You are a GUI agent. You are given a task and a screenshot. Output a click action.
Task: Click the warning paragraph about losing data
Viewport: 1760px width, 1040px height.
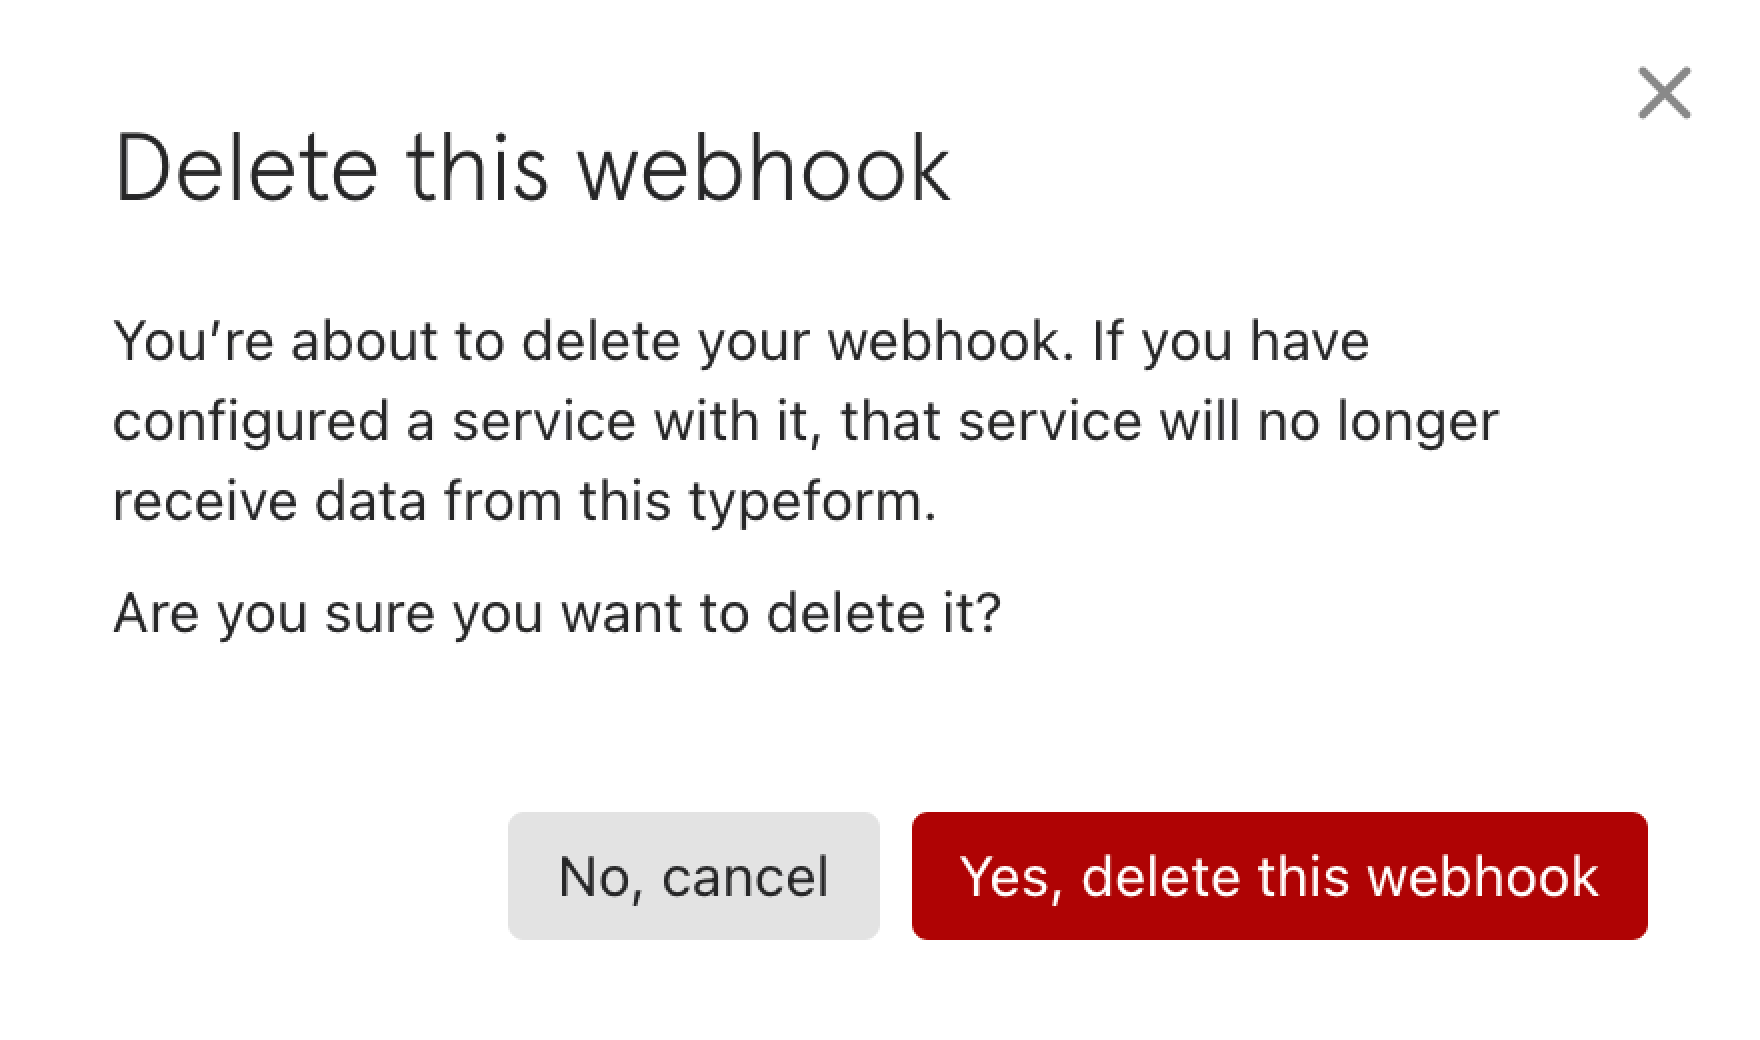[800, 420]
